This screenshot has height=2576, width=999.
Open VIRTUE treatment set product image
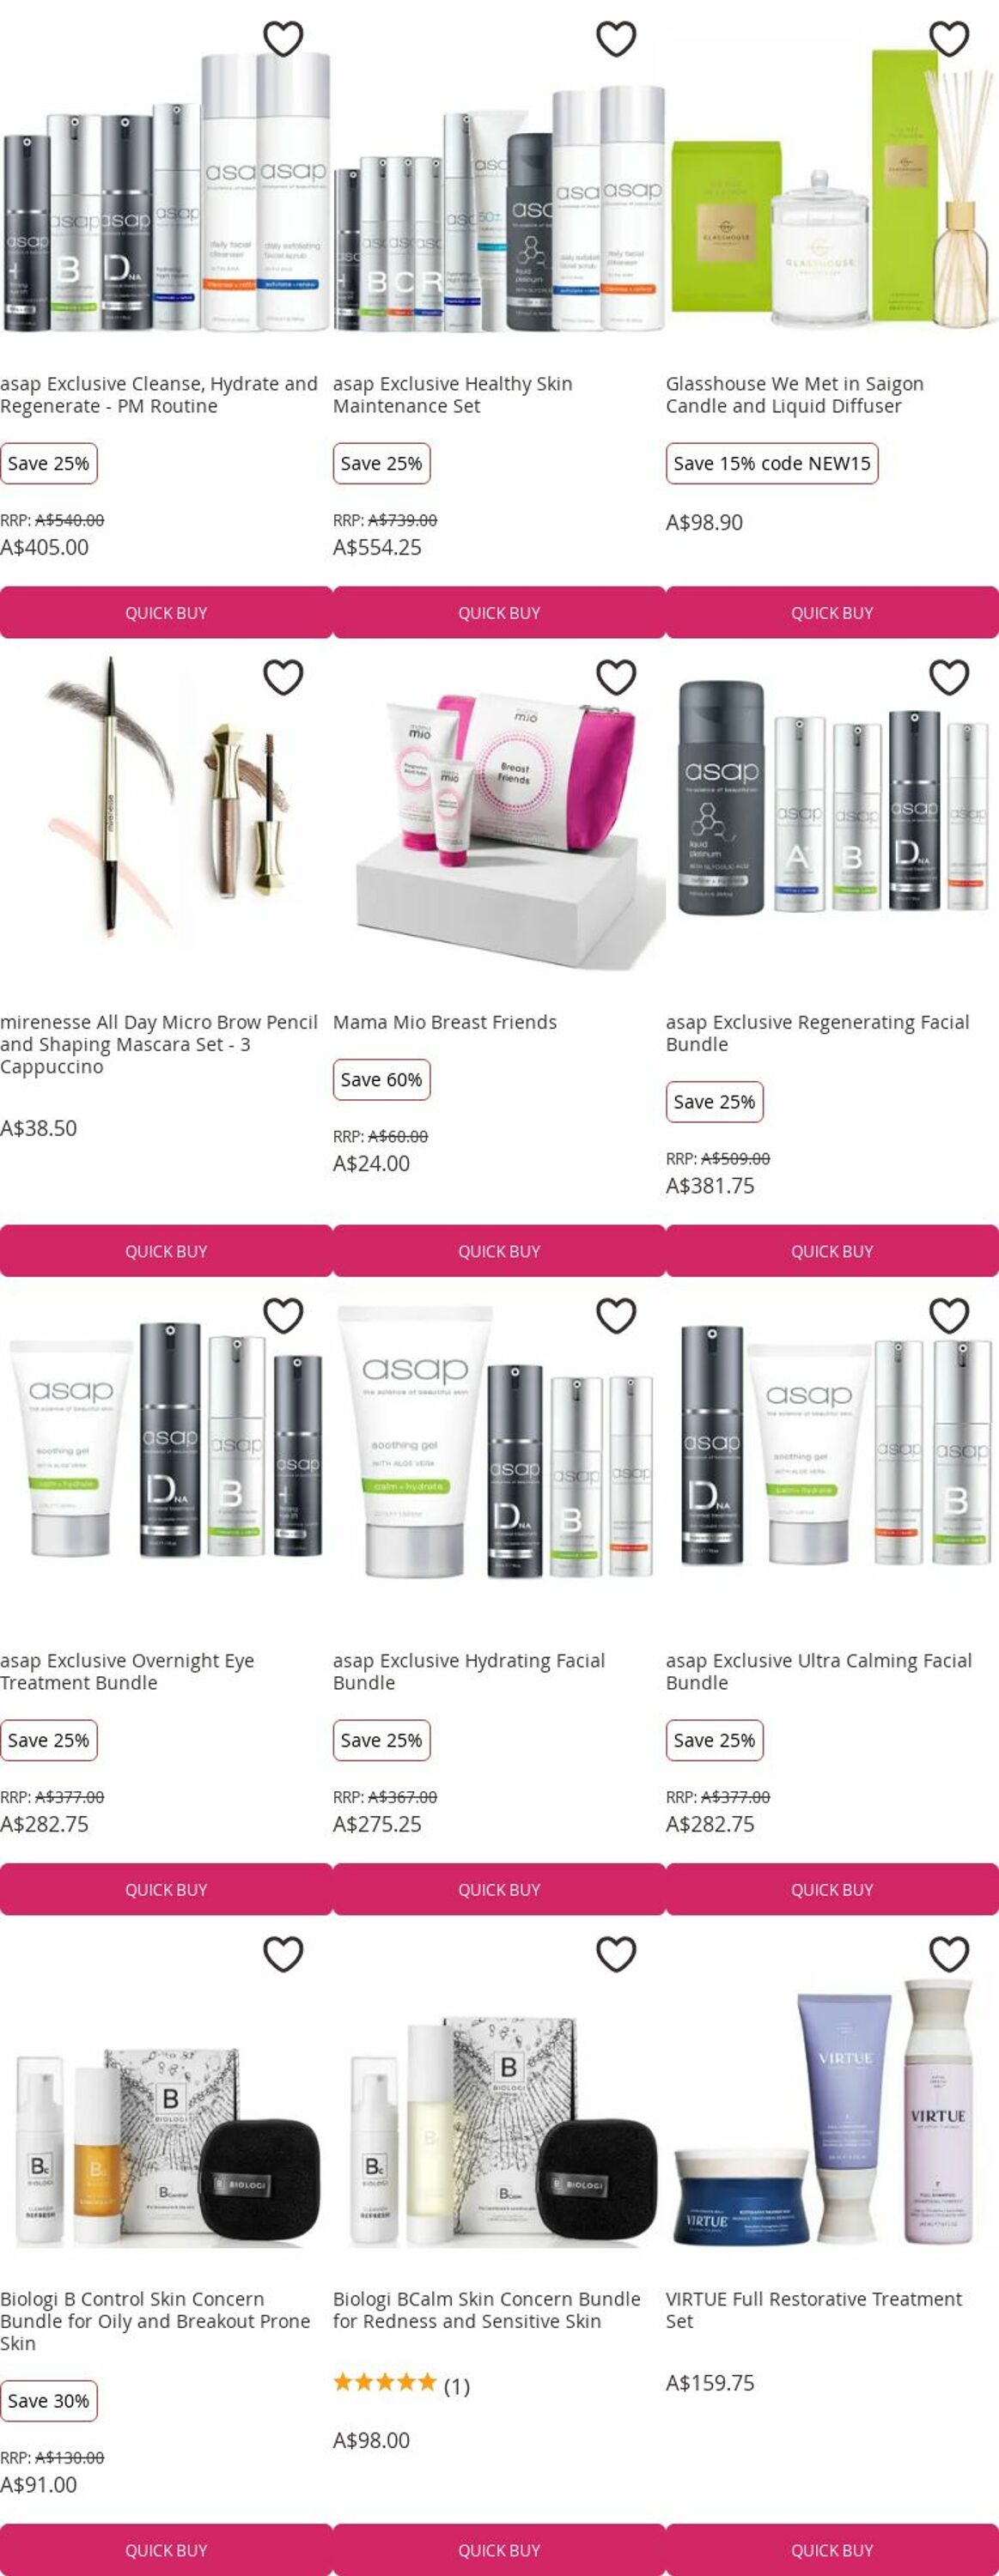coord(832,2100)
